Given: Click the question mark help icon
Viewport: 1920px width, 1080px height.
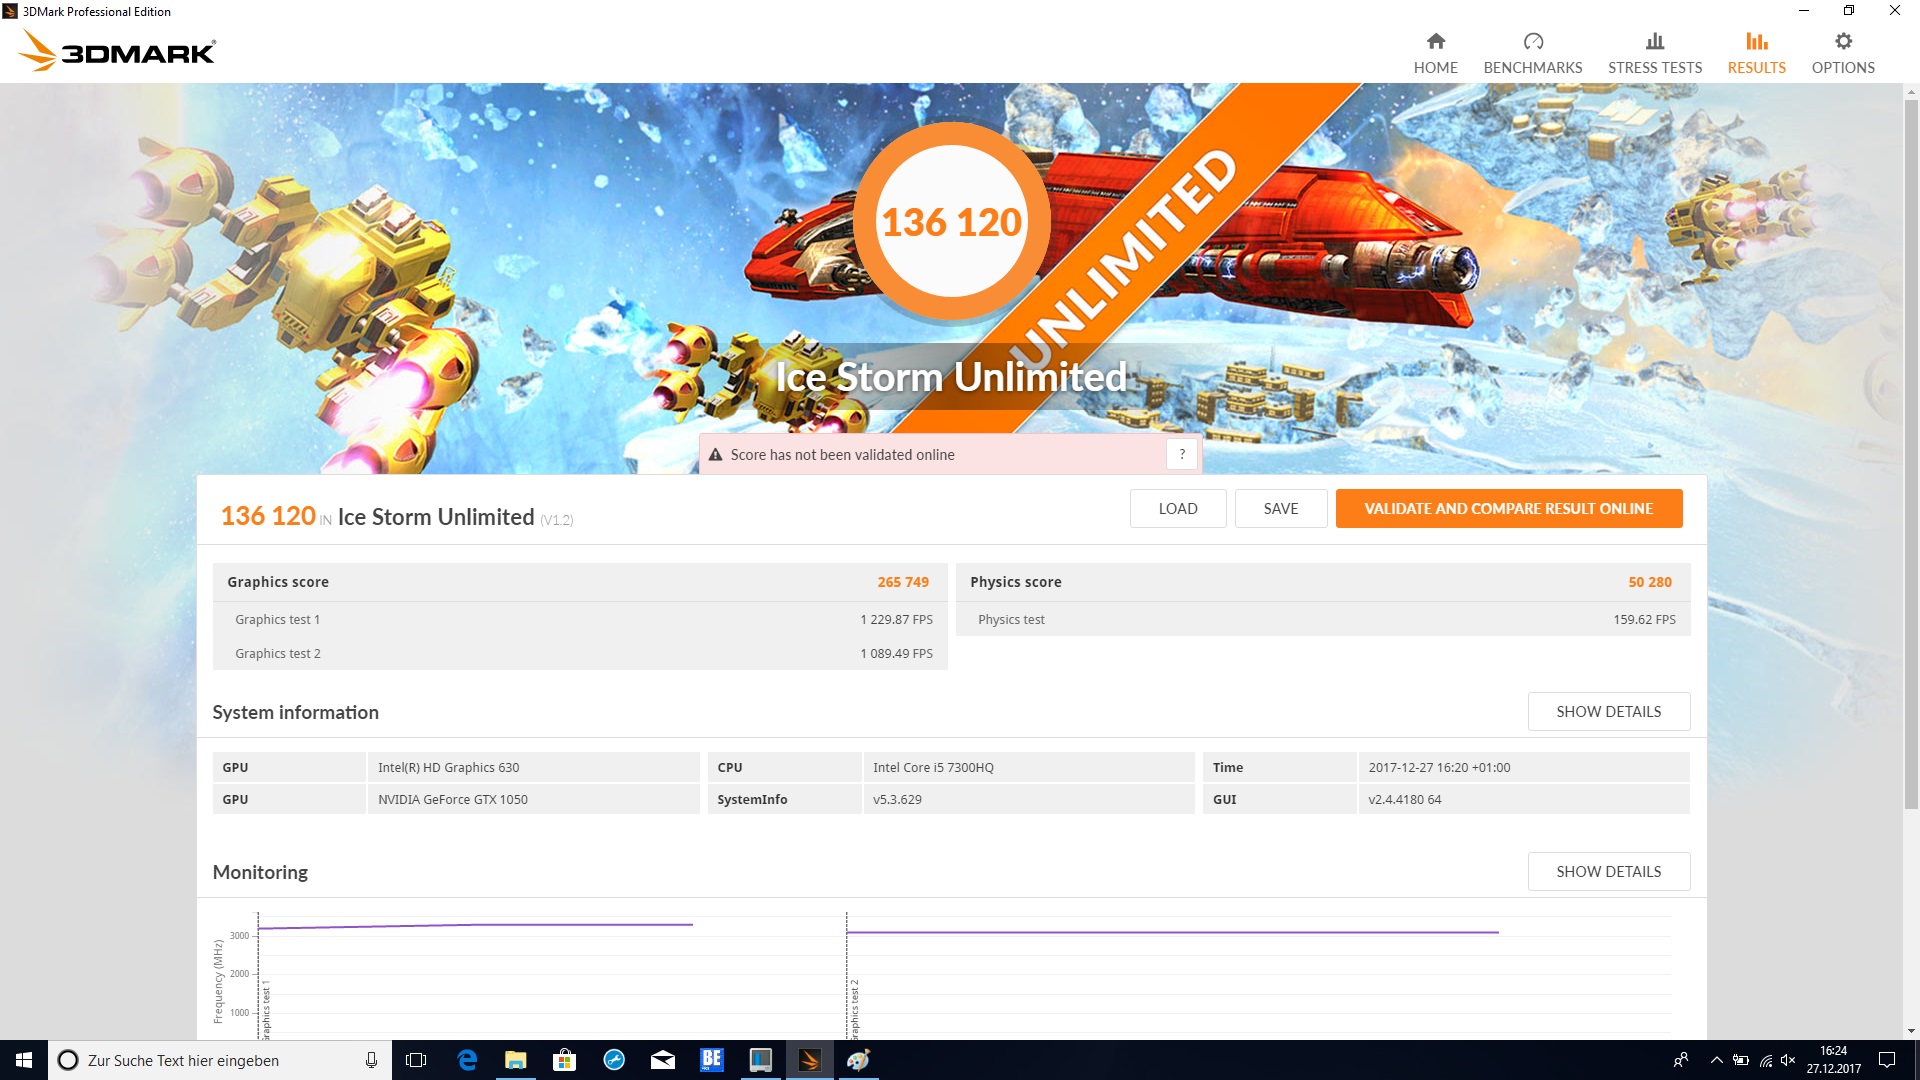Looking at the screenshot, I should [1182, 454].
